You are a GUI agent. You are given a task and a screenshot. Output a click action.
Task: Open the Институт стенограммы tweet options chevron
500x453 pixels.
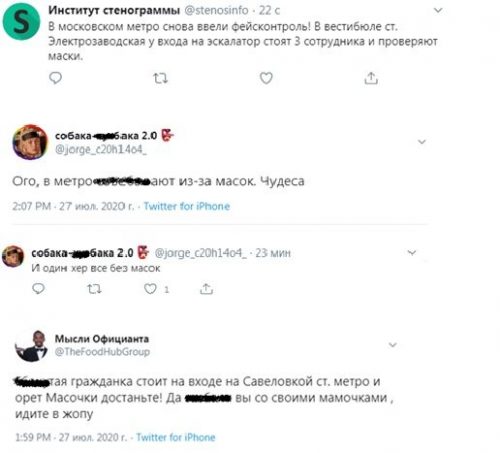(438, 10)
